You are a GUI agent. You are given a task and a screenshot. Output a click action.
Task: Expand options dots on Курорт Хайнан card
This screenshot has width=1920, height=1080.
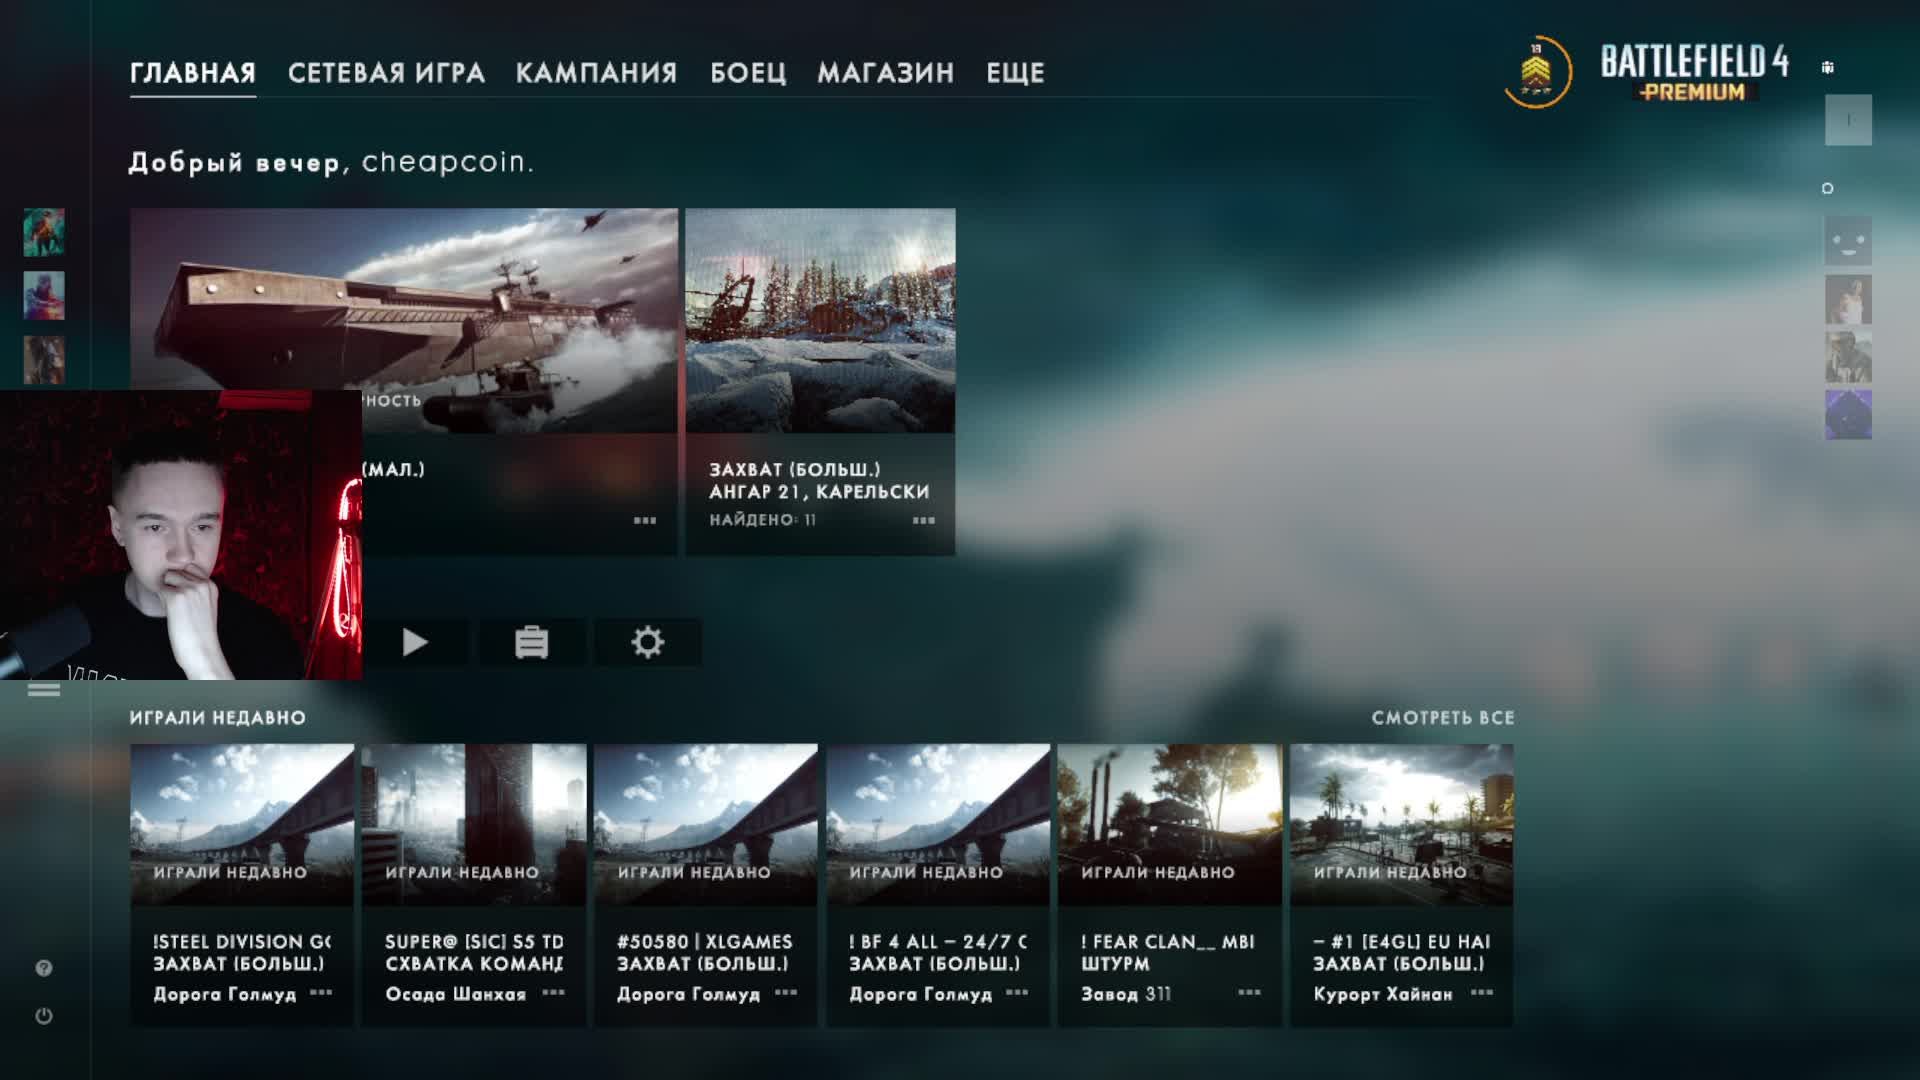tap(1481, 993)
